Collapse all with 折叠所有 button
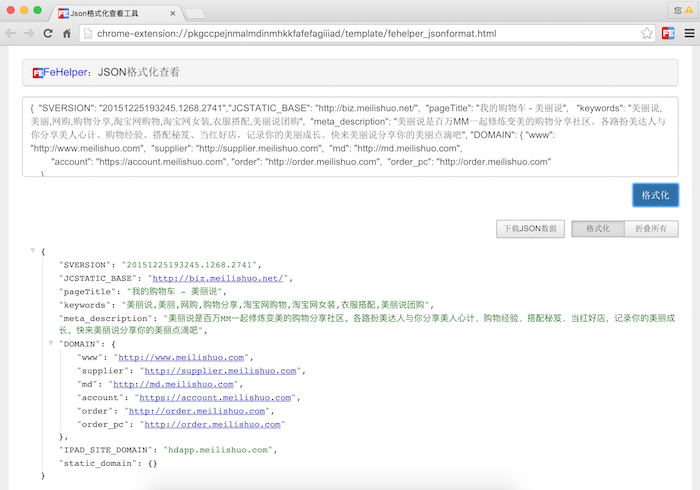700x490 pixels. click(651, 229)
